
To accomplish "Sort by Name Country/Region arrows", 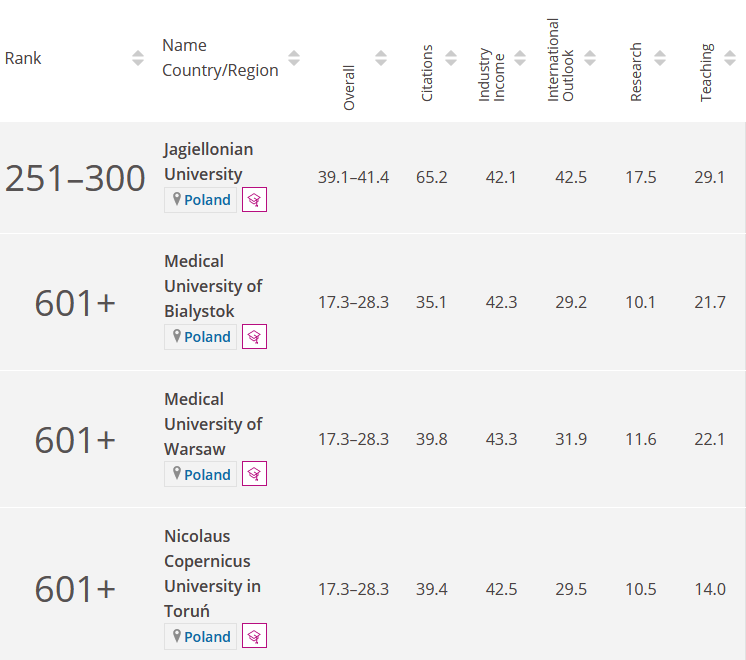I will click(293, 58).
